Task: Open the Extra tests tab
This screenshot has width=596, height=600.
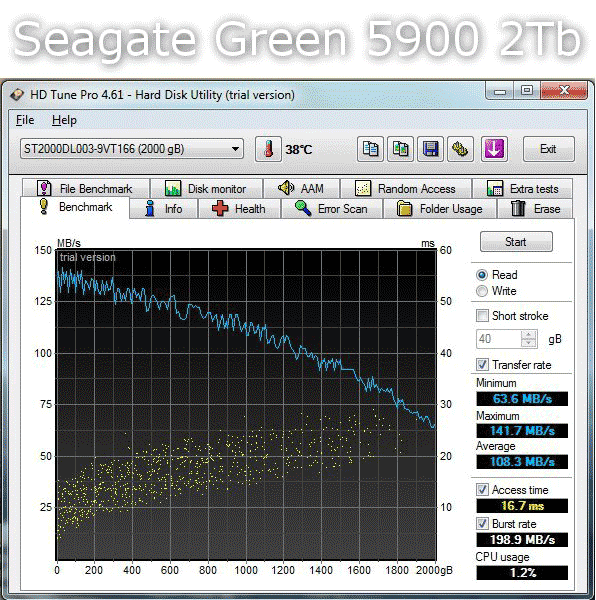Action: pyautogui.click(x=523, y=188)
